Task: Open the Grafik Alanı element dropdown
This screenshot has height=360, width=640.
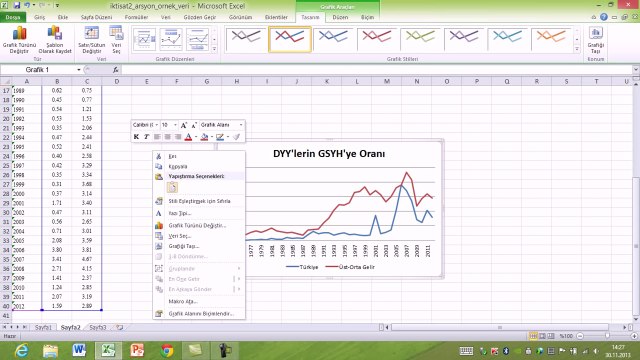Action: pos(241,125)
